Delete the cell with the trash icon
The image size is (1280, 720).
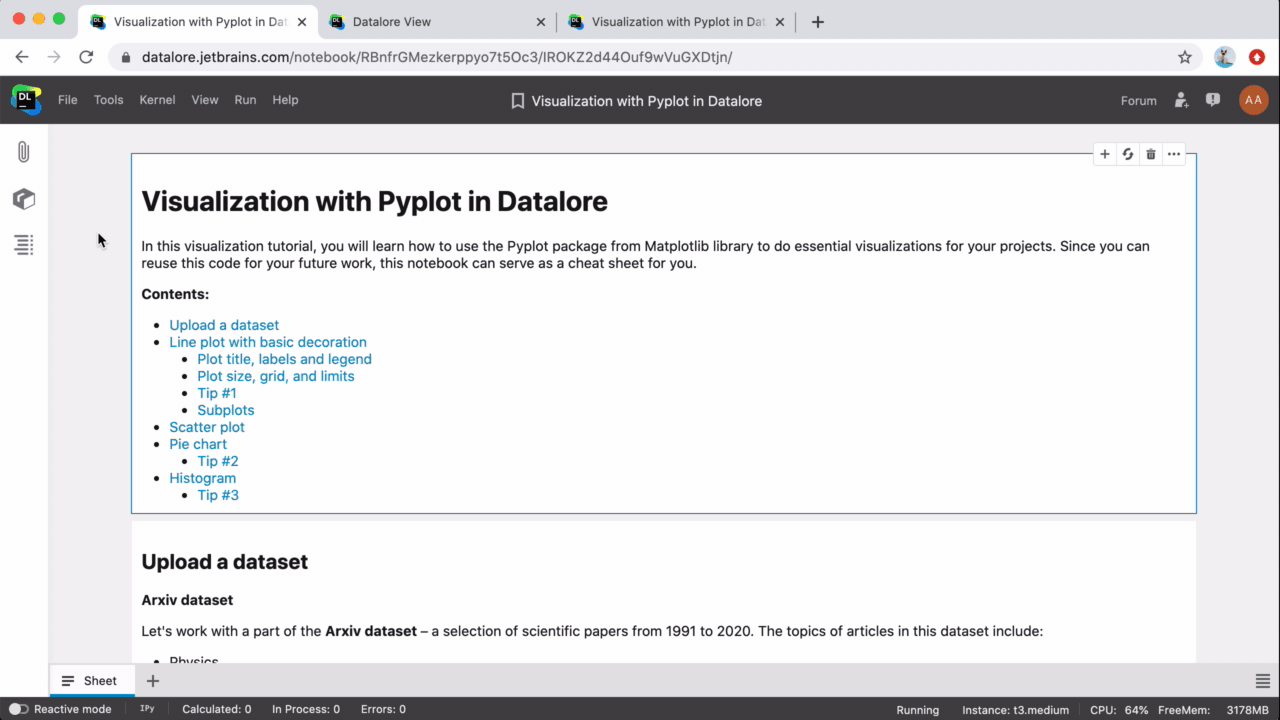(1151, 154)
